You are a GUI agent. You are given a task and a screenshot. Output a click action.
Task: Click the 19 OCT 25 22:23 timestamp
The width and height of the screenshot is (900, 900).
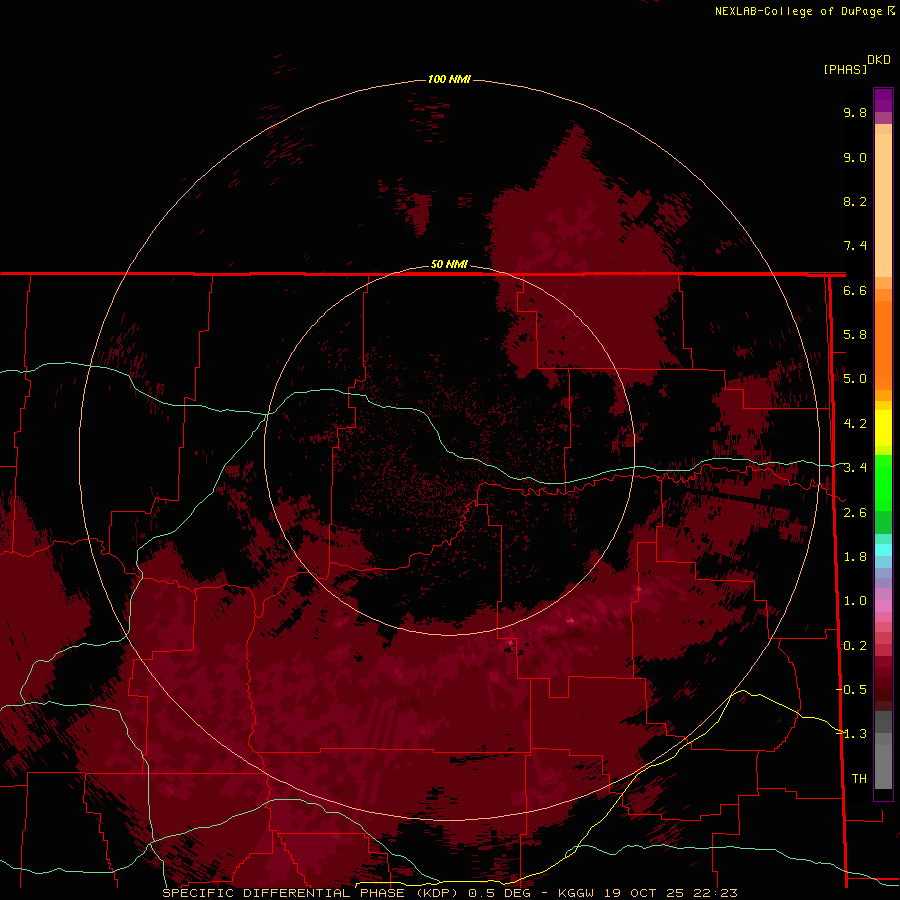click(x=670, y=893)
